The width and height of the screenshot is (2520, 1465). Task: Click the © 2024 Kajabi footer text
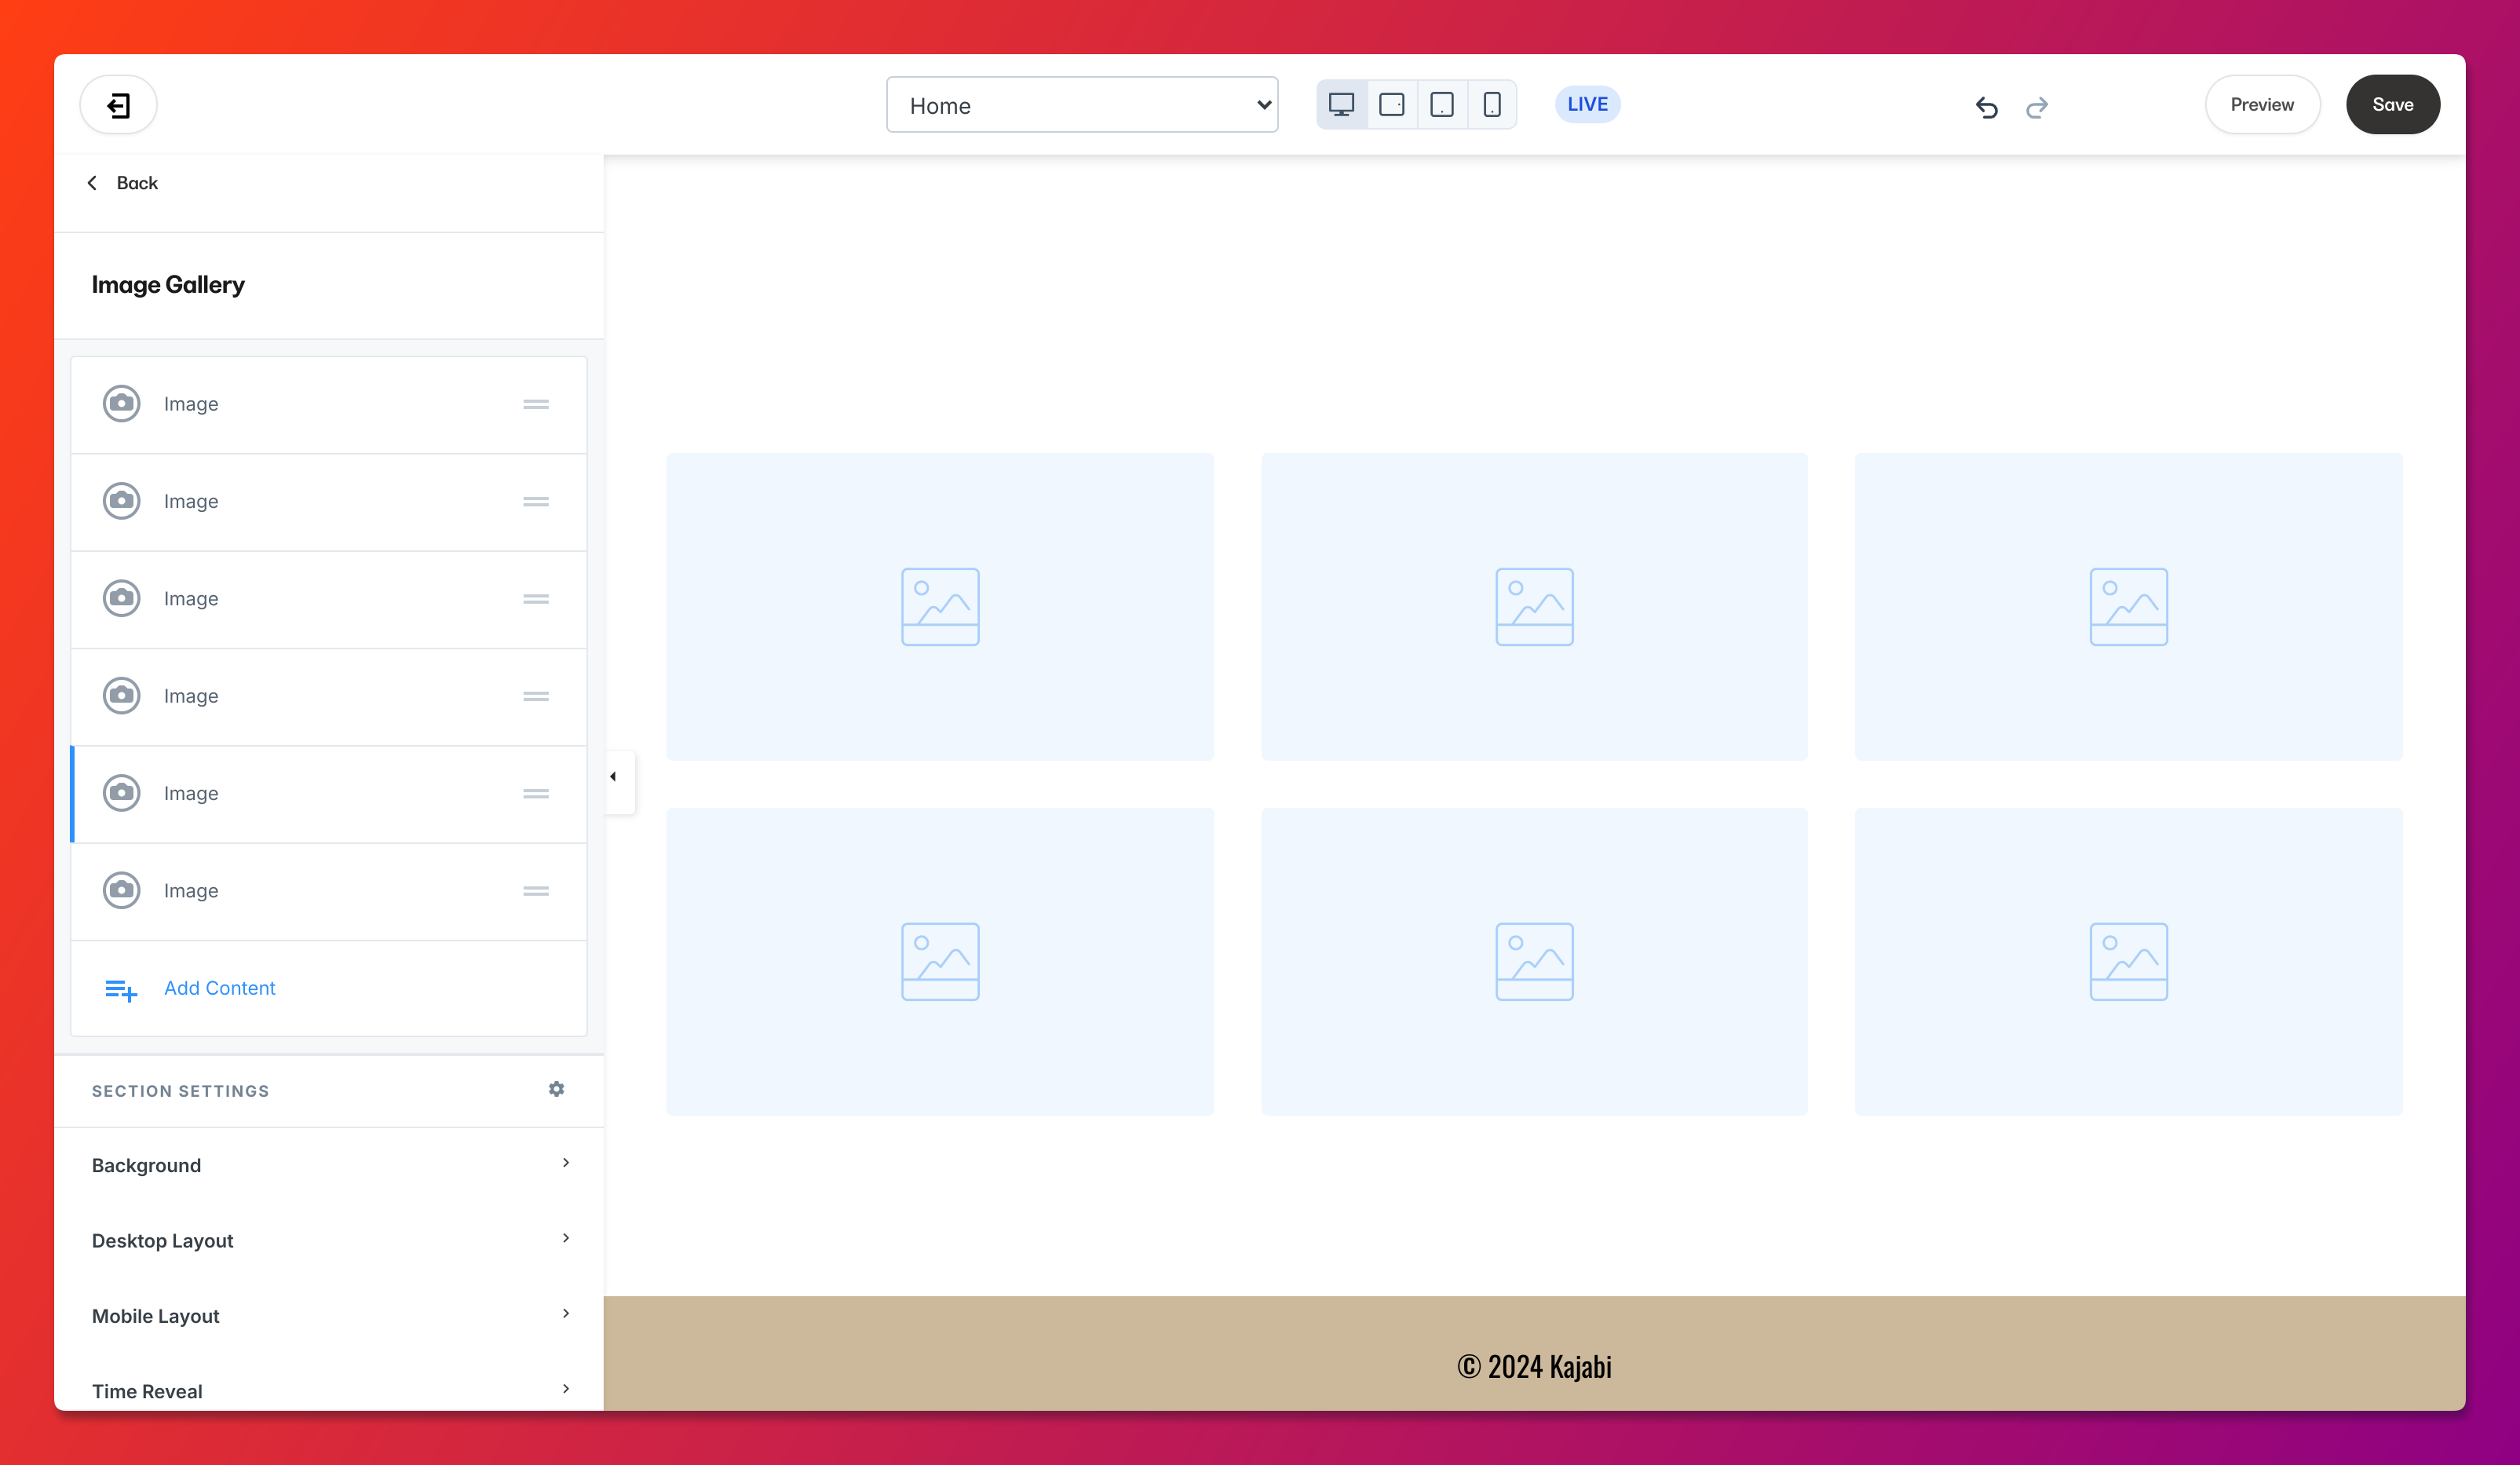pyautogui.click(x=1534, y=1366)
